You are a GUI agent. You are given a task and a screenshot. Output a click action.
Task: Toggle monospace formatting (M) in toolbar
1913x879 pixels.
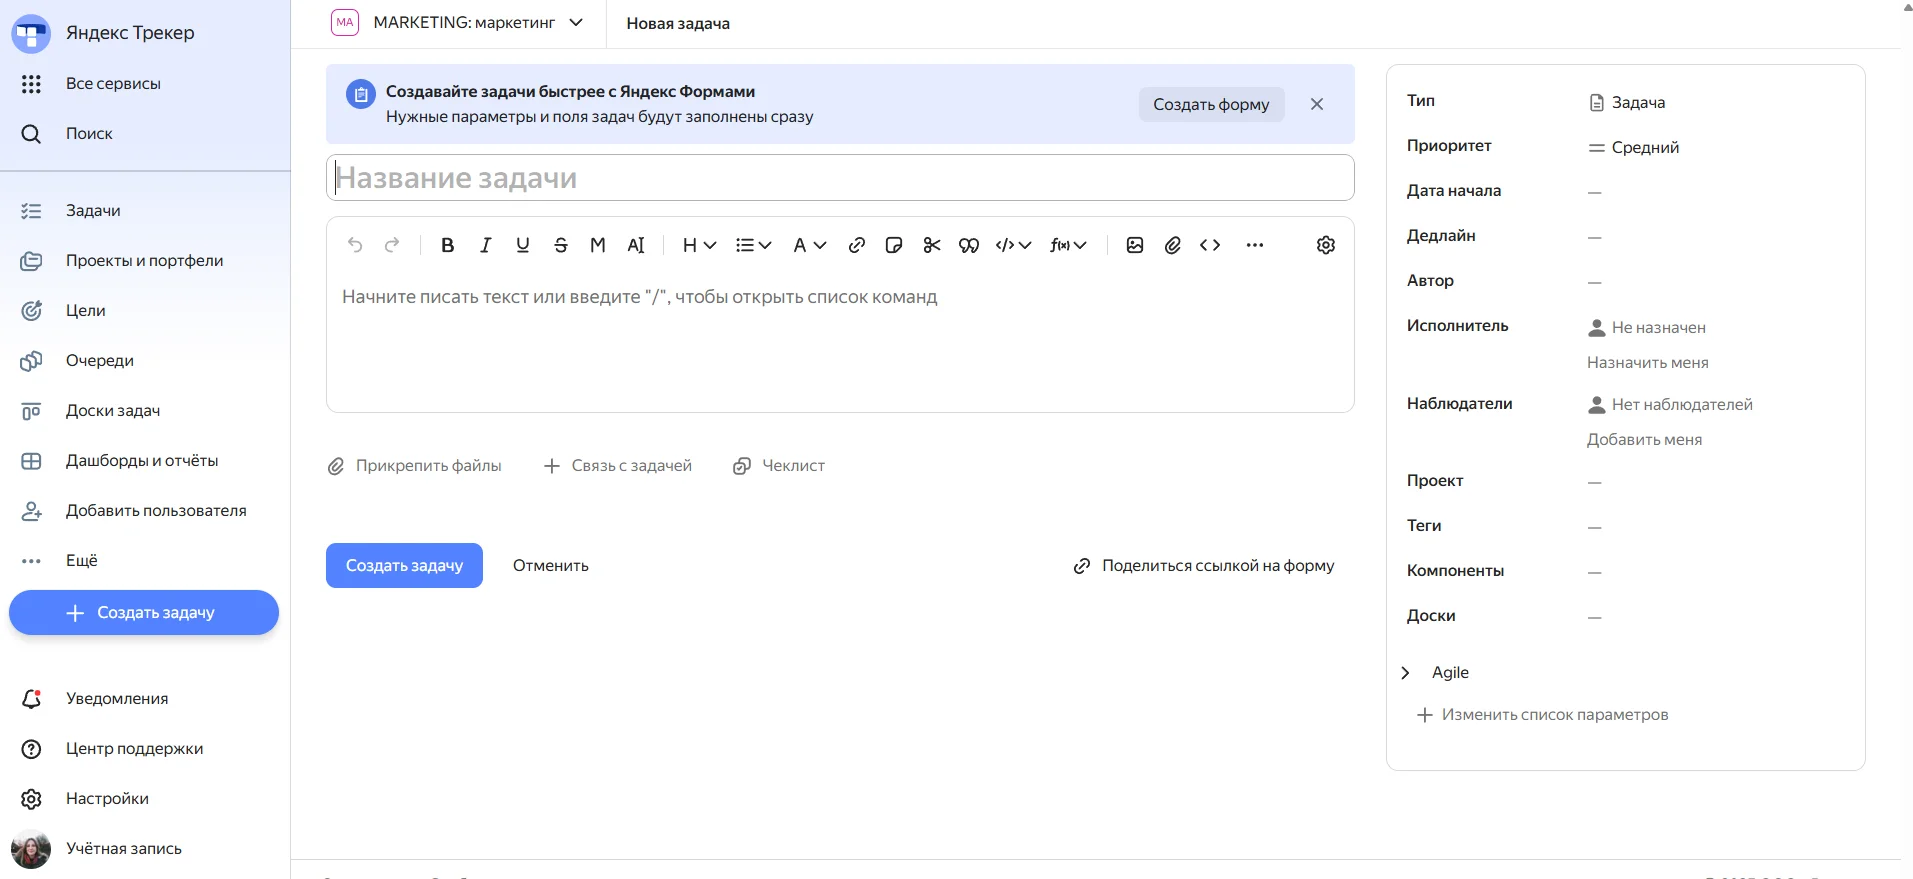coord(598,245)
